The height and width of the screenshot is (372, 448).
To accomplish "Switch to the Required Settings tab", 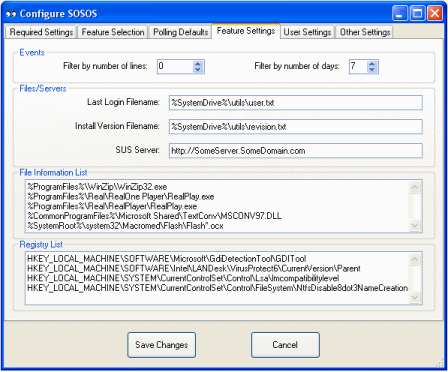I will [41, 32].
